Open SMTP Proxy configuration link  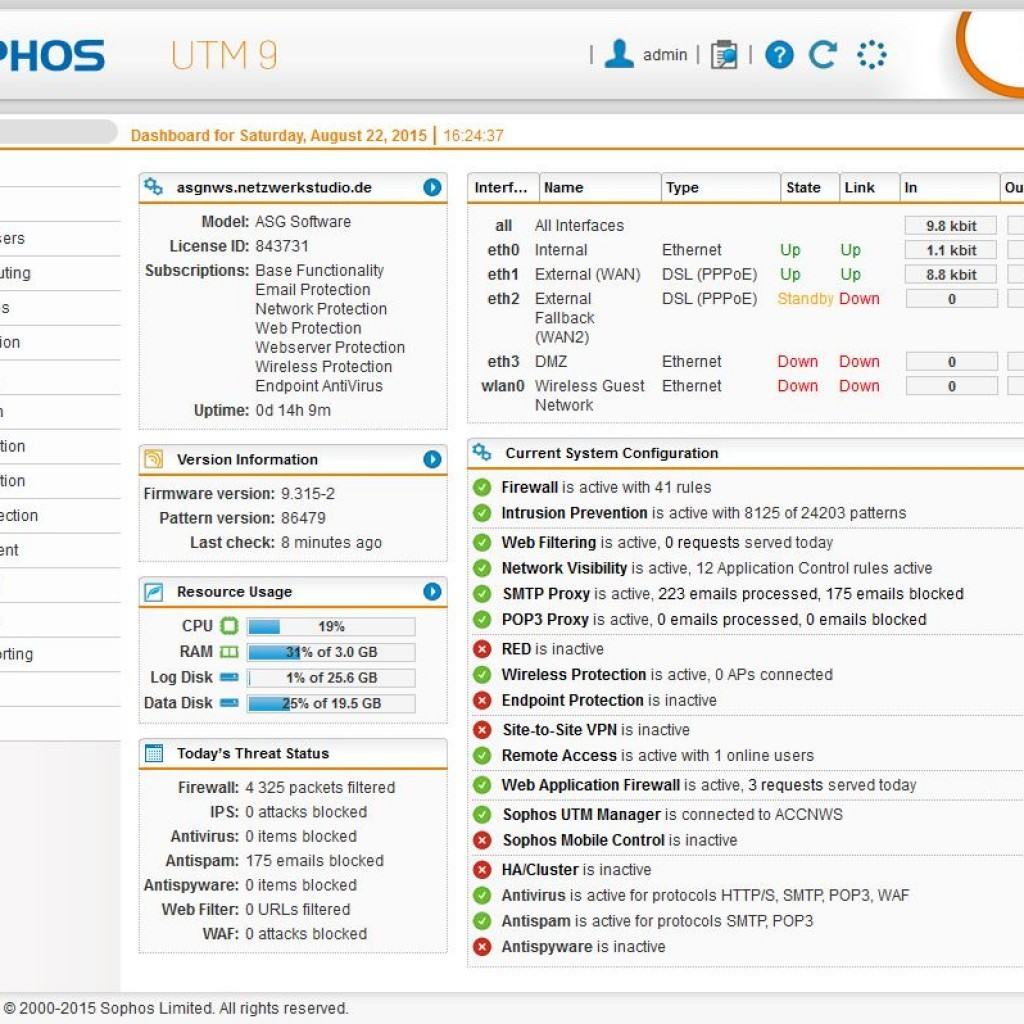click(x=546, y=594)
